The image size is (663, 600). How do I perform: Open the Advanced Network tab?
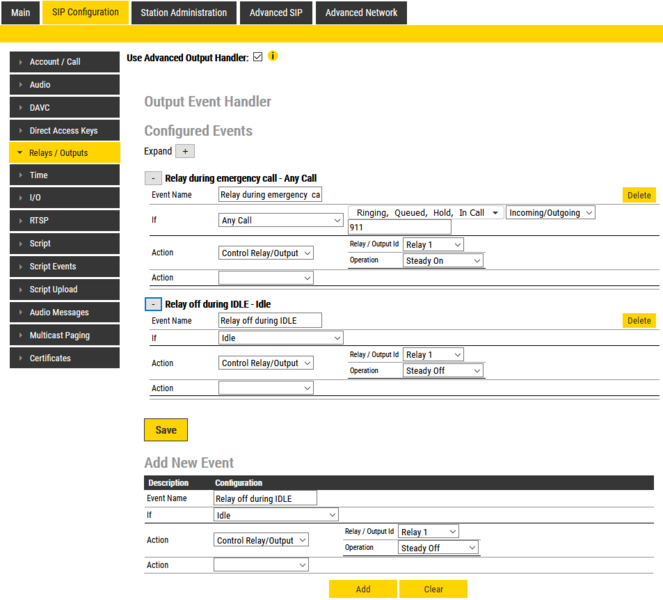coord(361,13)
